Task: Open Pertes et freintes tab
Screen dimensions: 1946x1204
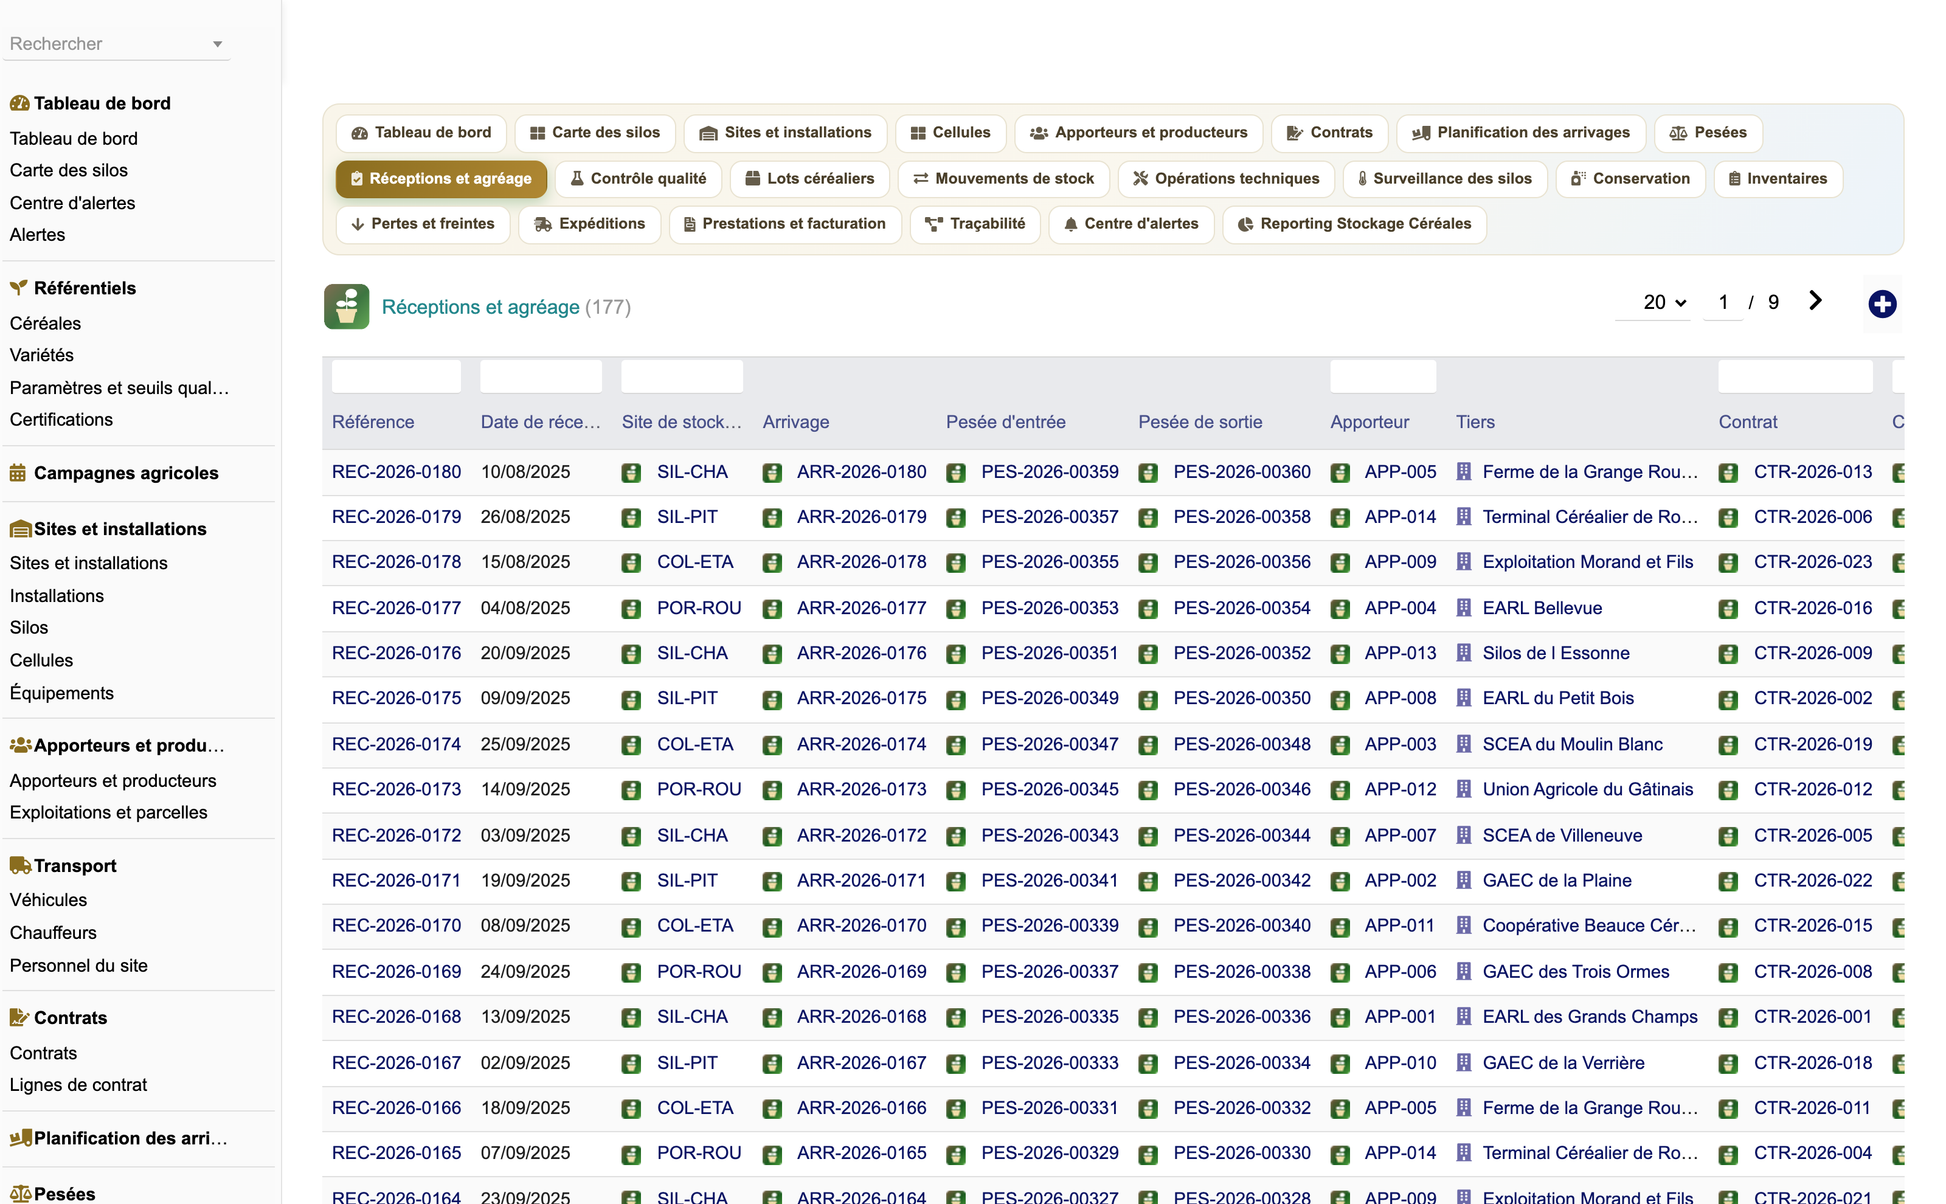Action: pos(422,224)
